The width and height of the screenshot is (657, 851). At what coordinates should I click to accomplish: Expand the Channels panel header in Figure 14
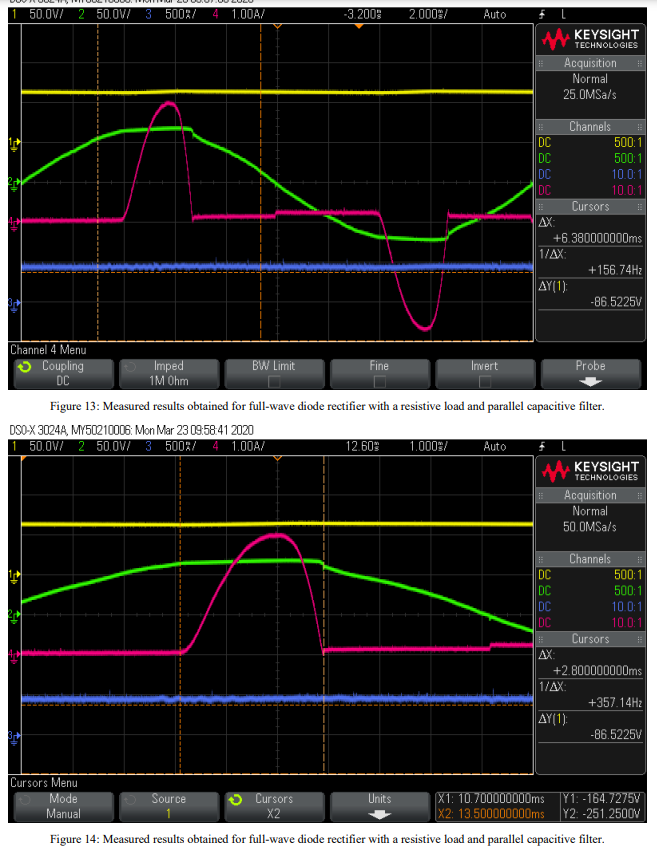pos(590,559)
